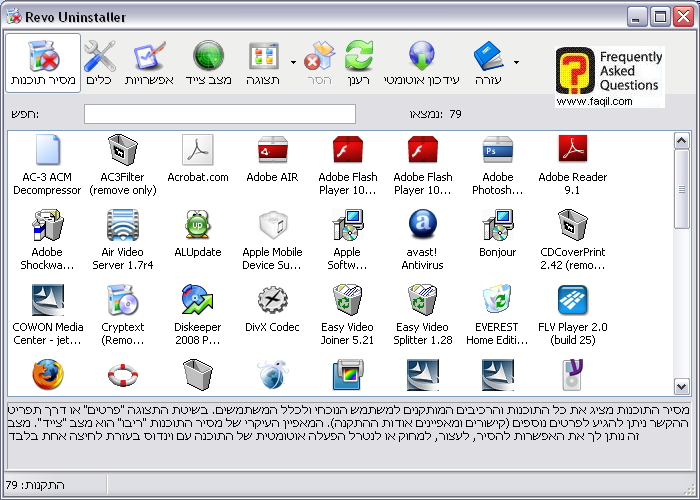Close the Revo Uninstaller window
This screenshot has width=700, height=500.
[684, 17]
